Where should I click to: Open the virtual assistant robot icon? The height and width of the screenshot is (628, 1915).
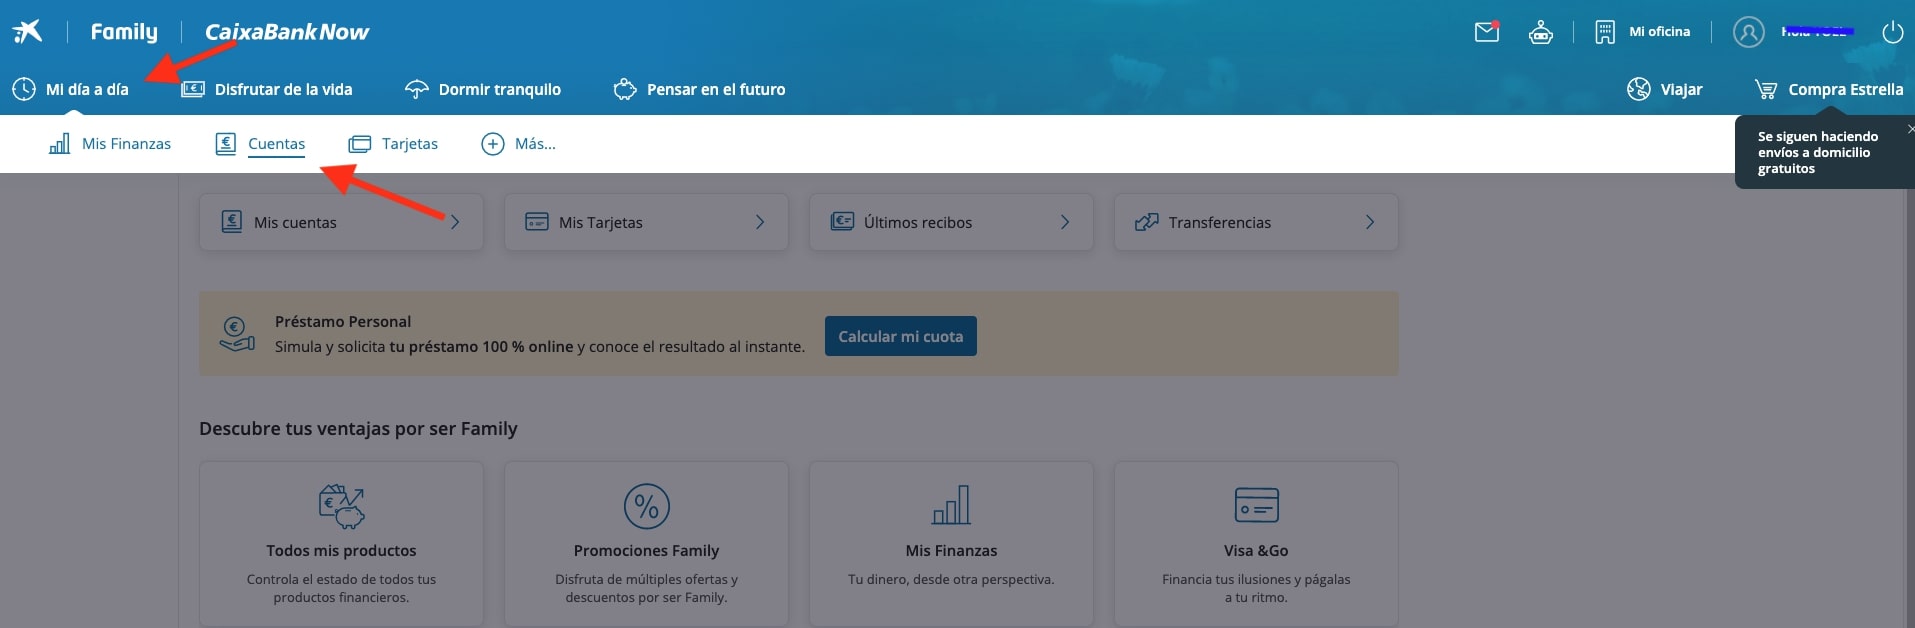click(1541, 32)
